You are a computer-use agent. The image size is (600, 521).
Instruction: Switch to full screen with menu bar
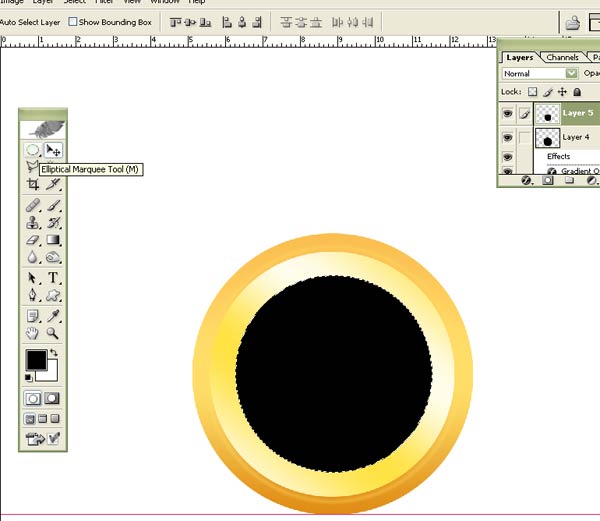[42, 418]
